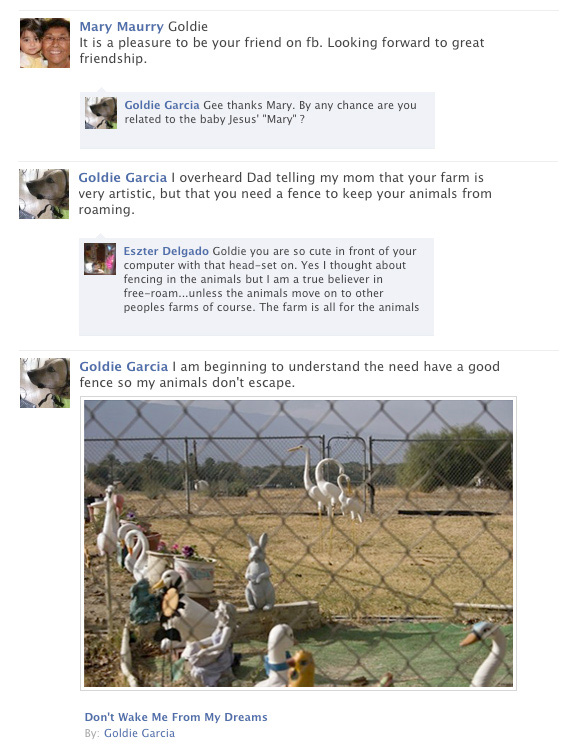576x753 pixels.
Task: Visit Eszter Delgado's profile via name link
Action: (x=166, y=251)
